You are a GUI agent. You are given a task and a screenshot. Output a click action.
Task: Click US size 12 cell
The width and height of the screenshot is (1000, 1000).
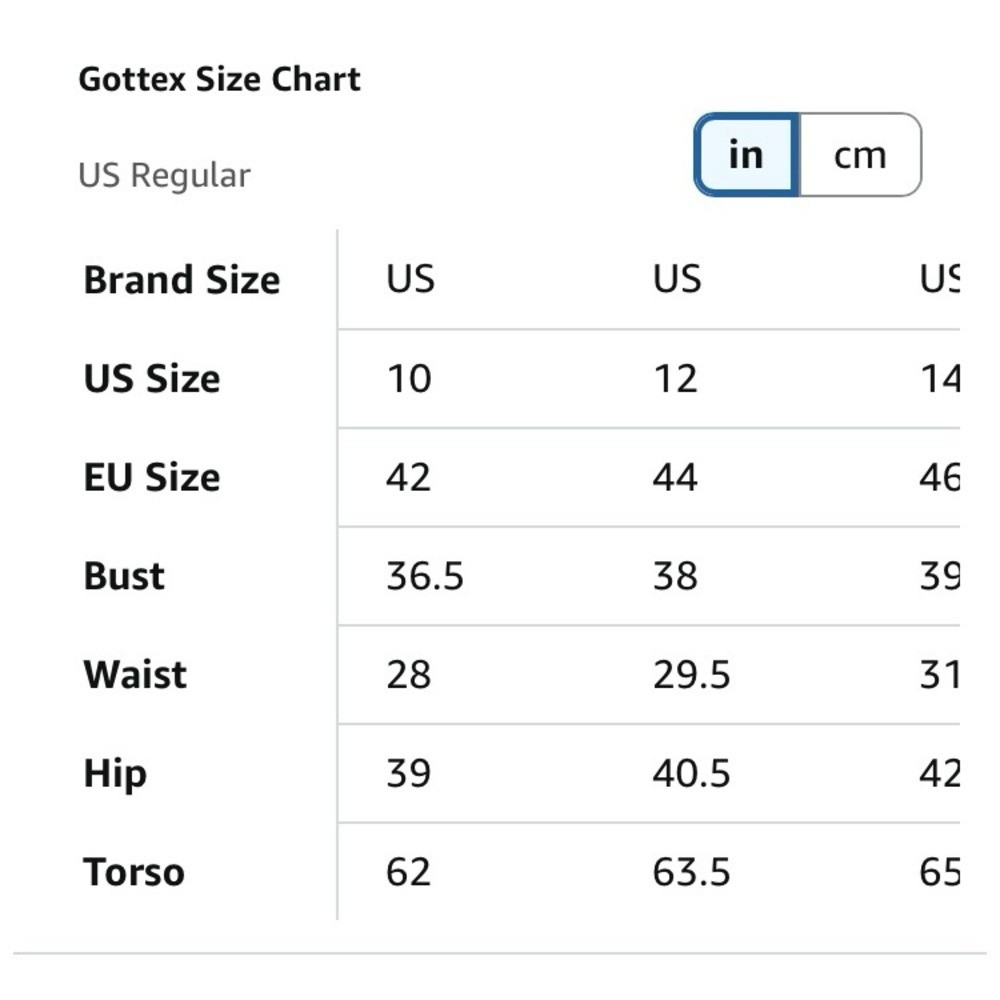[675, 379]
